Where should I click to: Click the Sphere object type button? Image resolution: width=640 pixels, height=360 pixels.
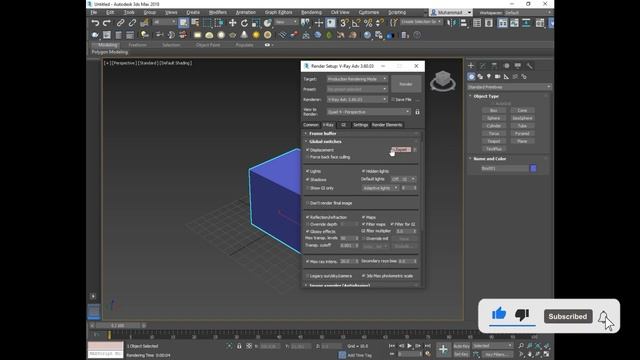(x=493, y=118)
